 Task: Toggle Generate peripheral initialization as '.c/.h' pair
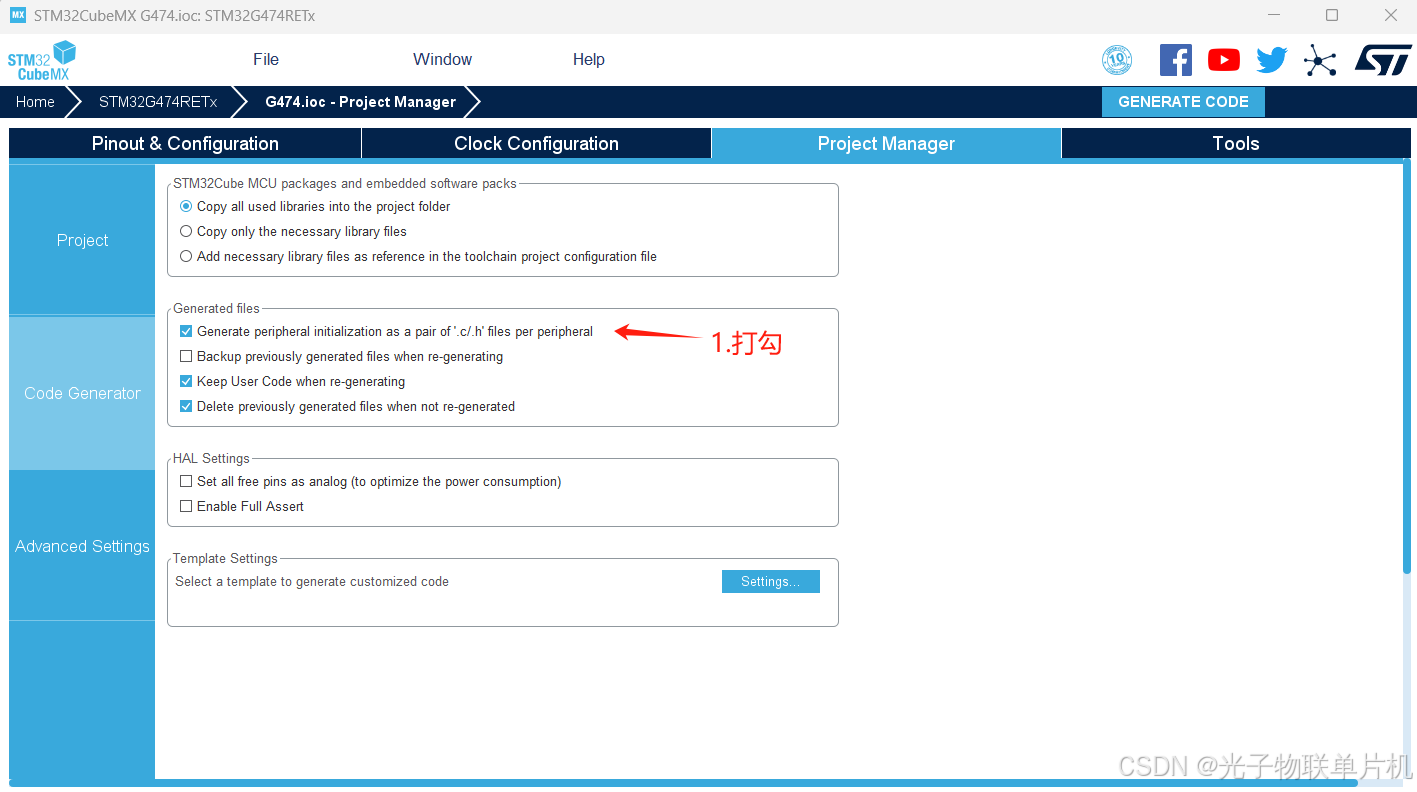coord(186,331)
